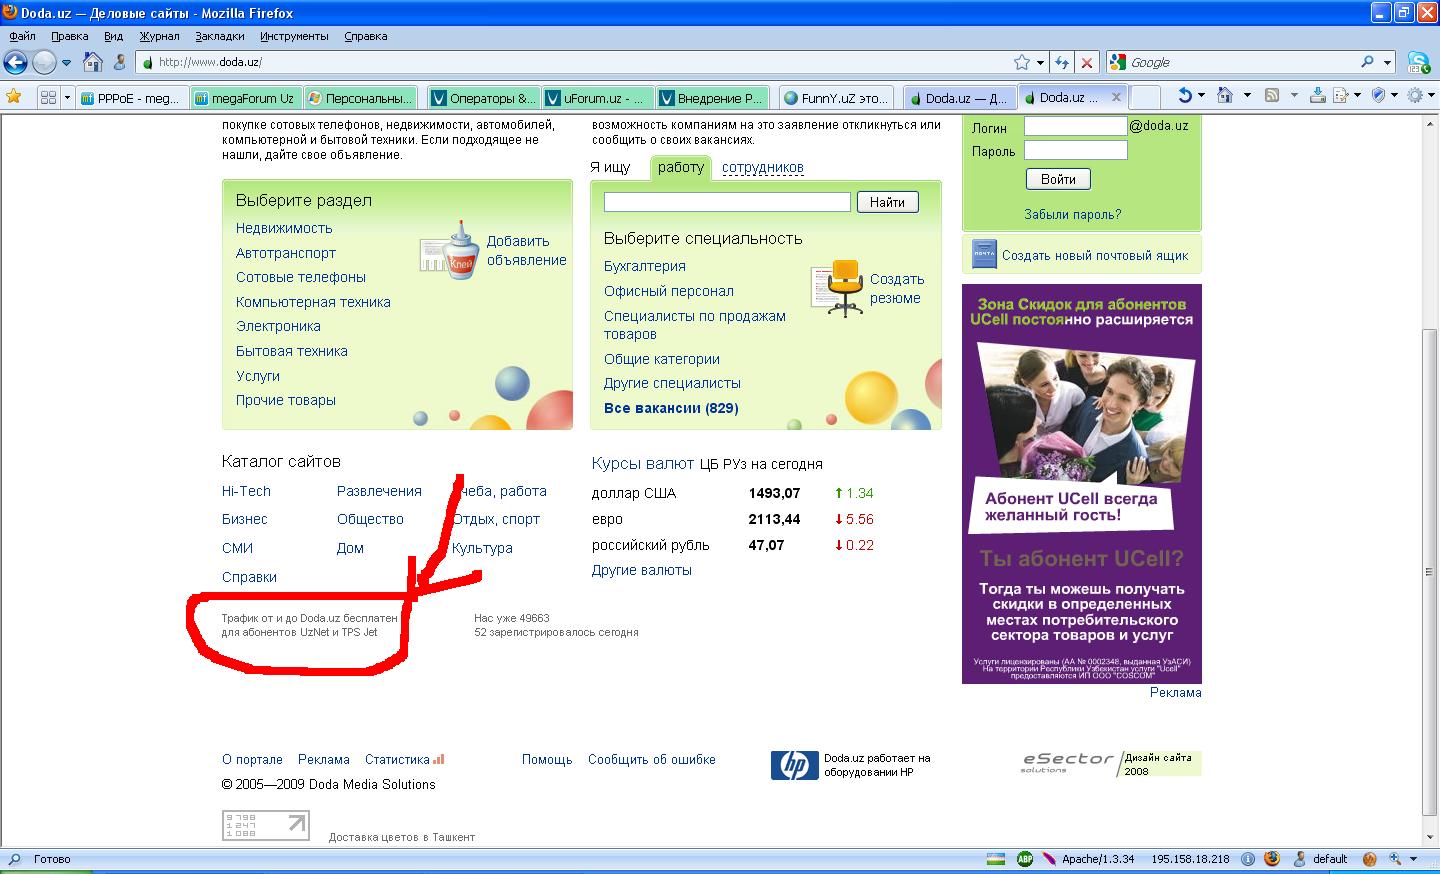
Task: Select the сотрудников job search tab
Action: [763, 168]
